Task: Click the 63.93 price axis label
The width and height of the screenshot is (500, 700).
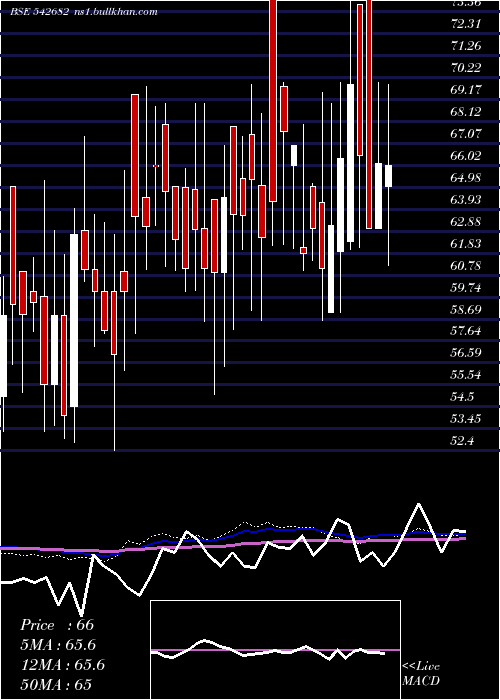Action: [x=467, y=200]
